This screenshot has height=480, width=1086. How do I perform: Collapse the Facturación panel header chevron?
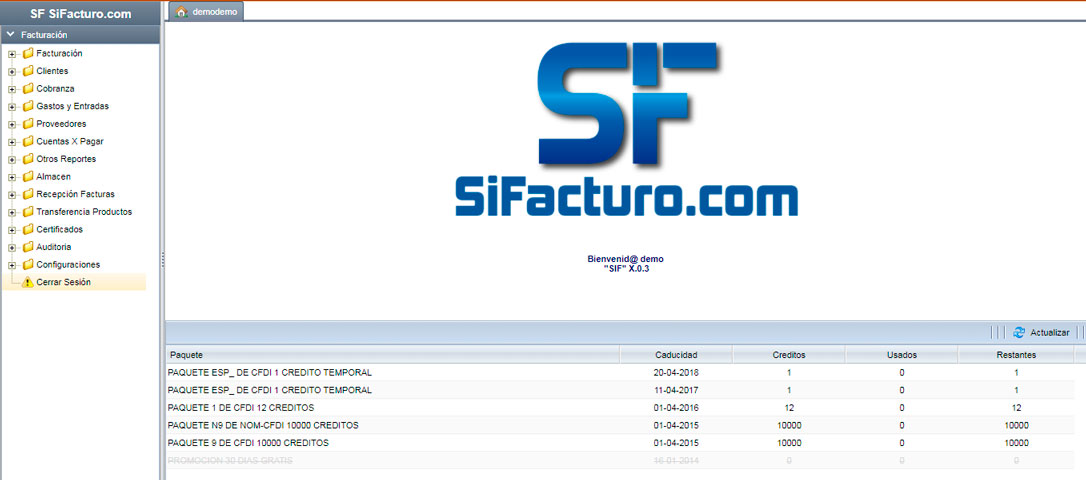[x=10, y=35]
